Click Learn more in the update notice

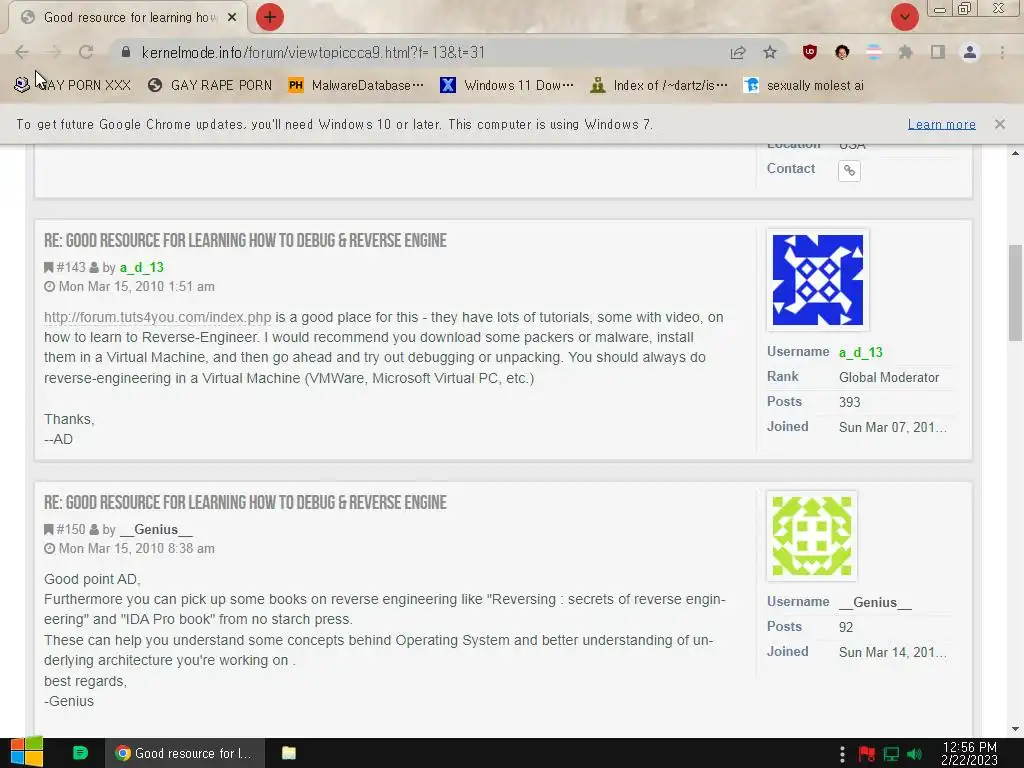tap(942, 124)
